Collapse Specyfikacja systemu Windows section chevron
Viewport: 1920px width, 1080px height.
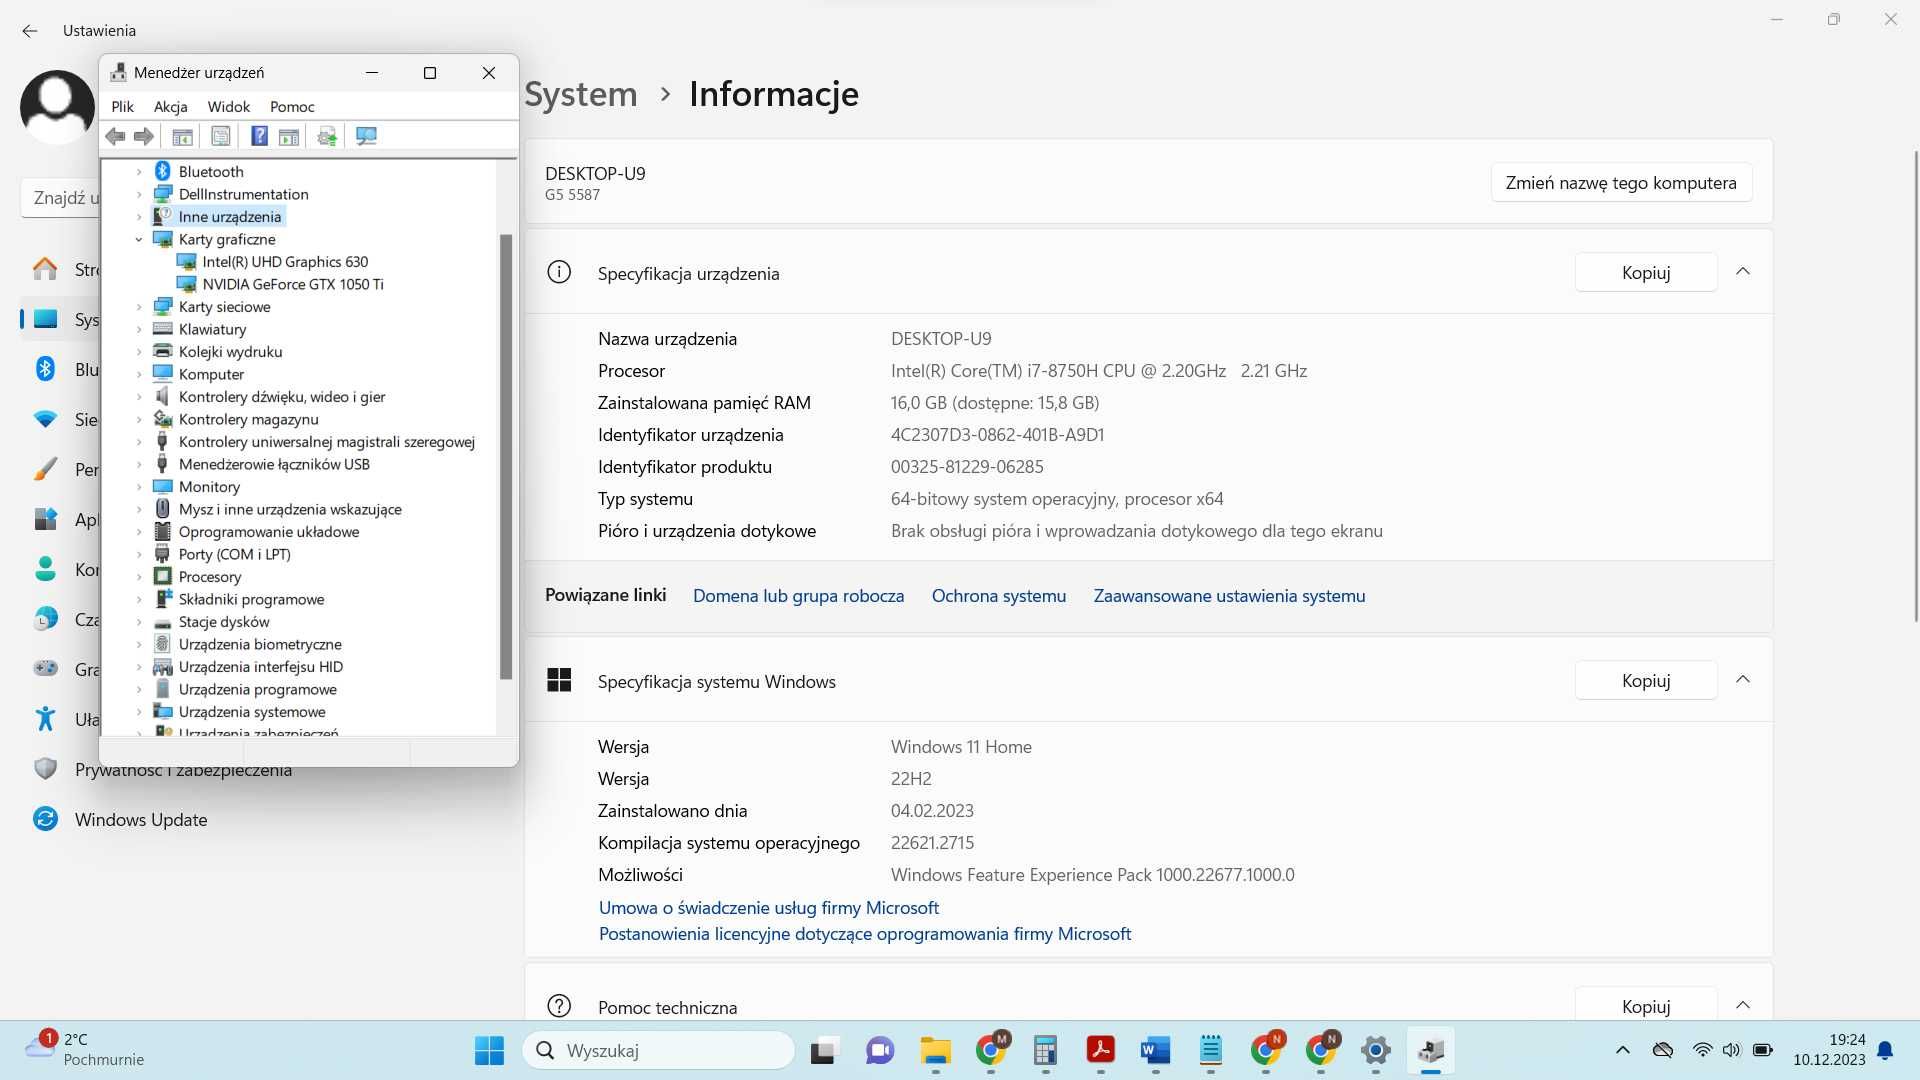point(1743,680)
